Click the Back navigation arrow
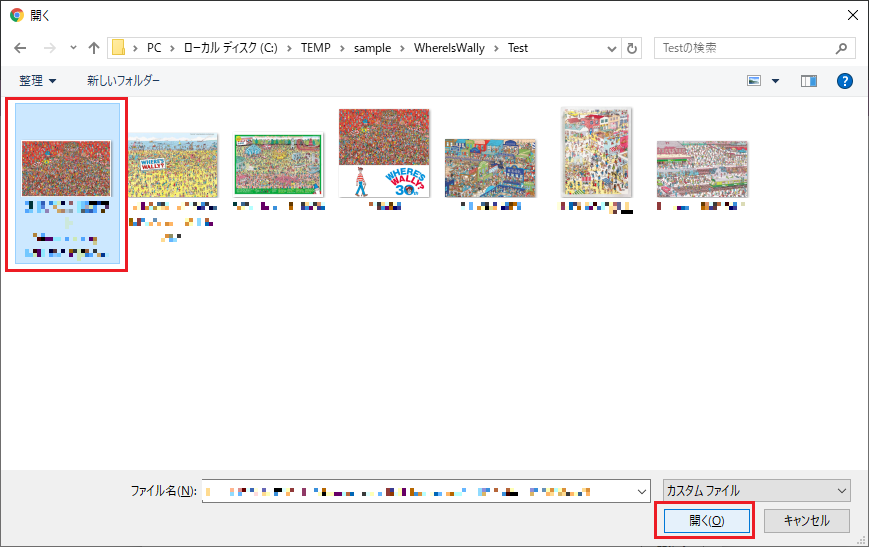The width and height of the screenshot is (869, 547). click(20, 48)
